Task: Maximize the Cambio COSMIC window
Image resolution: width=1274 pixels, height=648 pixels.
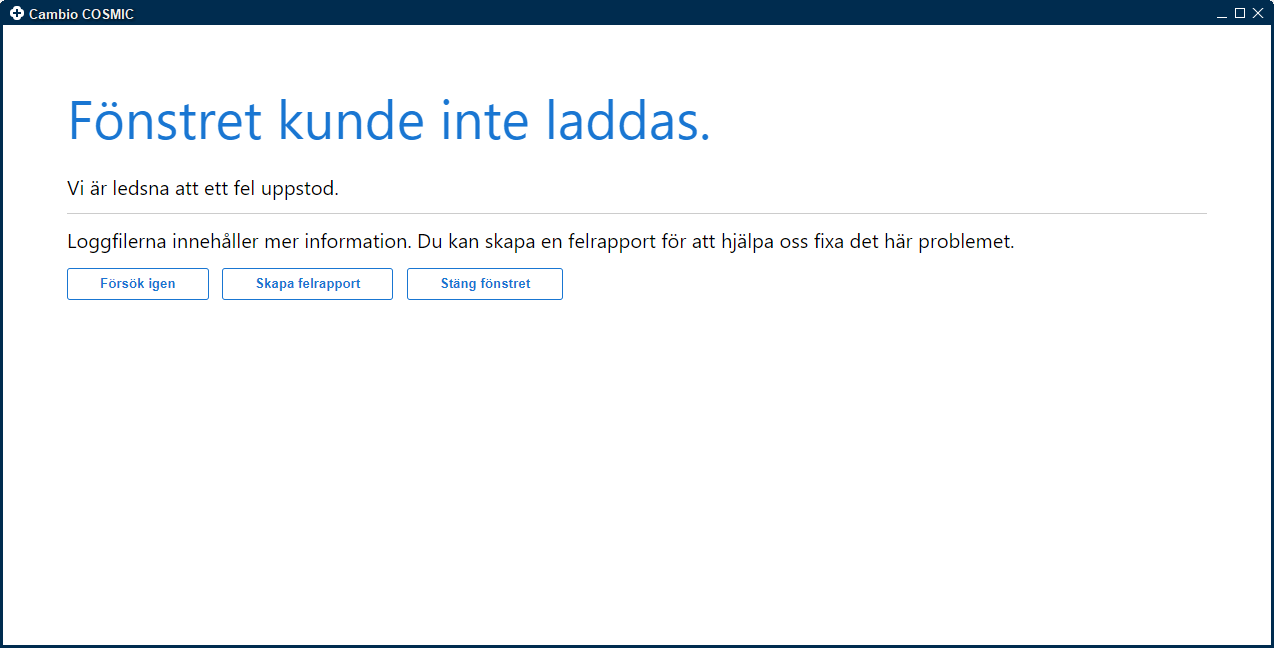Action: 1240,13
